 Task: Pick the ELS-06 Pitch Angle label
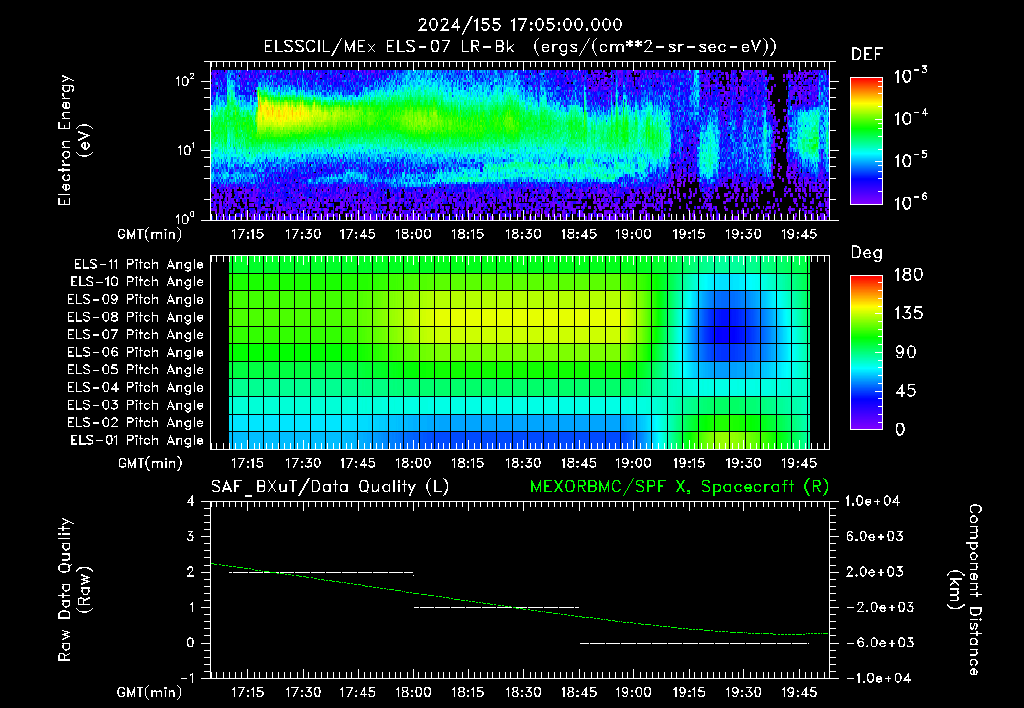click(x=136, y=352)
